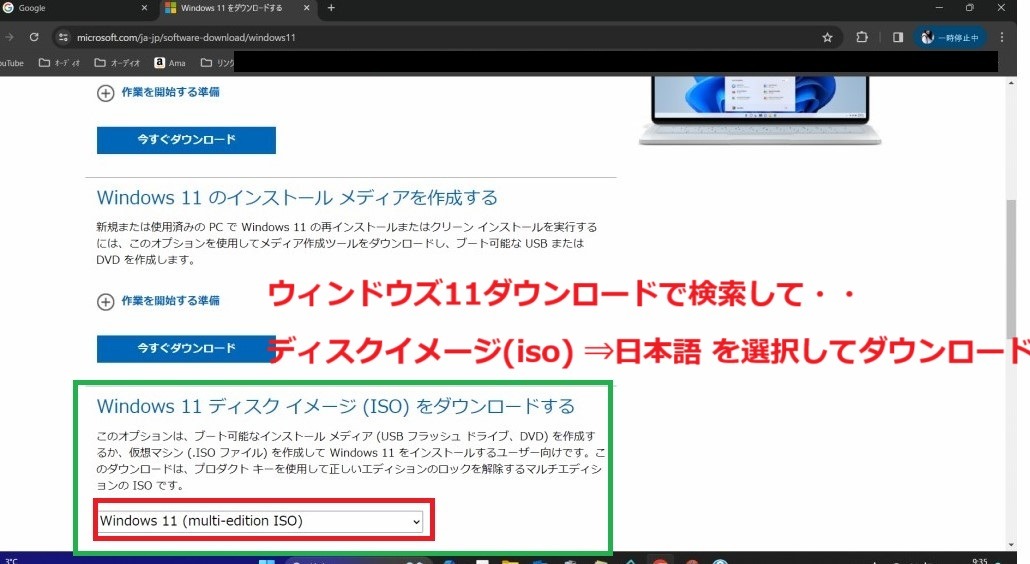Open the オーディオ folder beside the Ama bookmark

tap(118, 63)
